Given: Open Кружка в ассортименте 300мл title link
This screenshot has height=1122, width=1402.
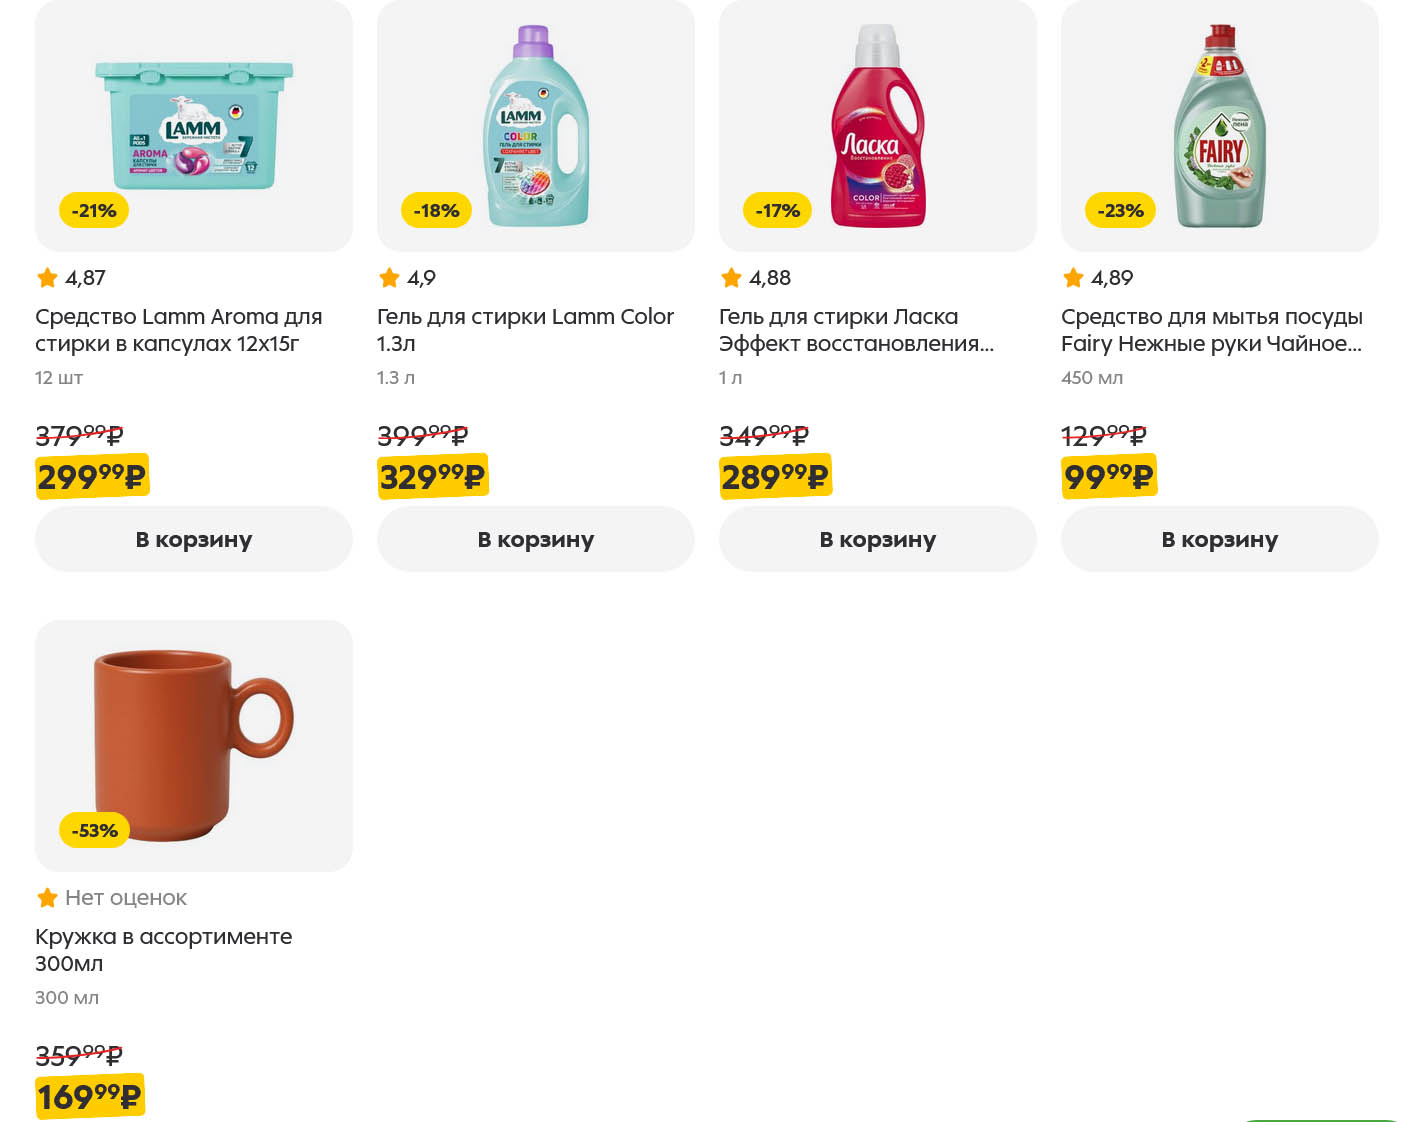Looking at the screenshot, I should click(163, 950).
